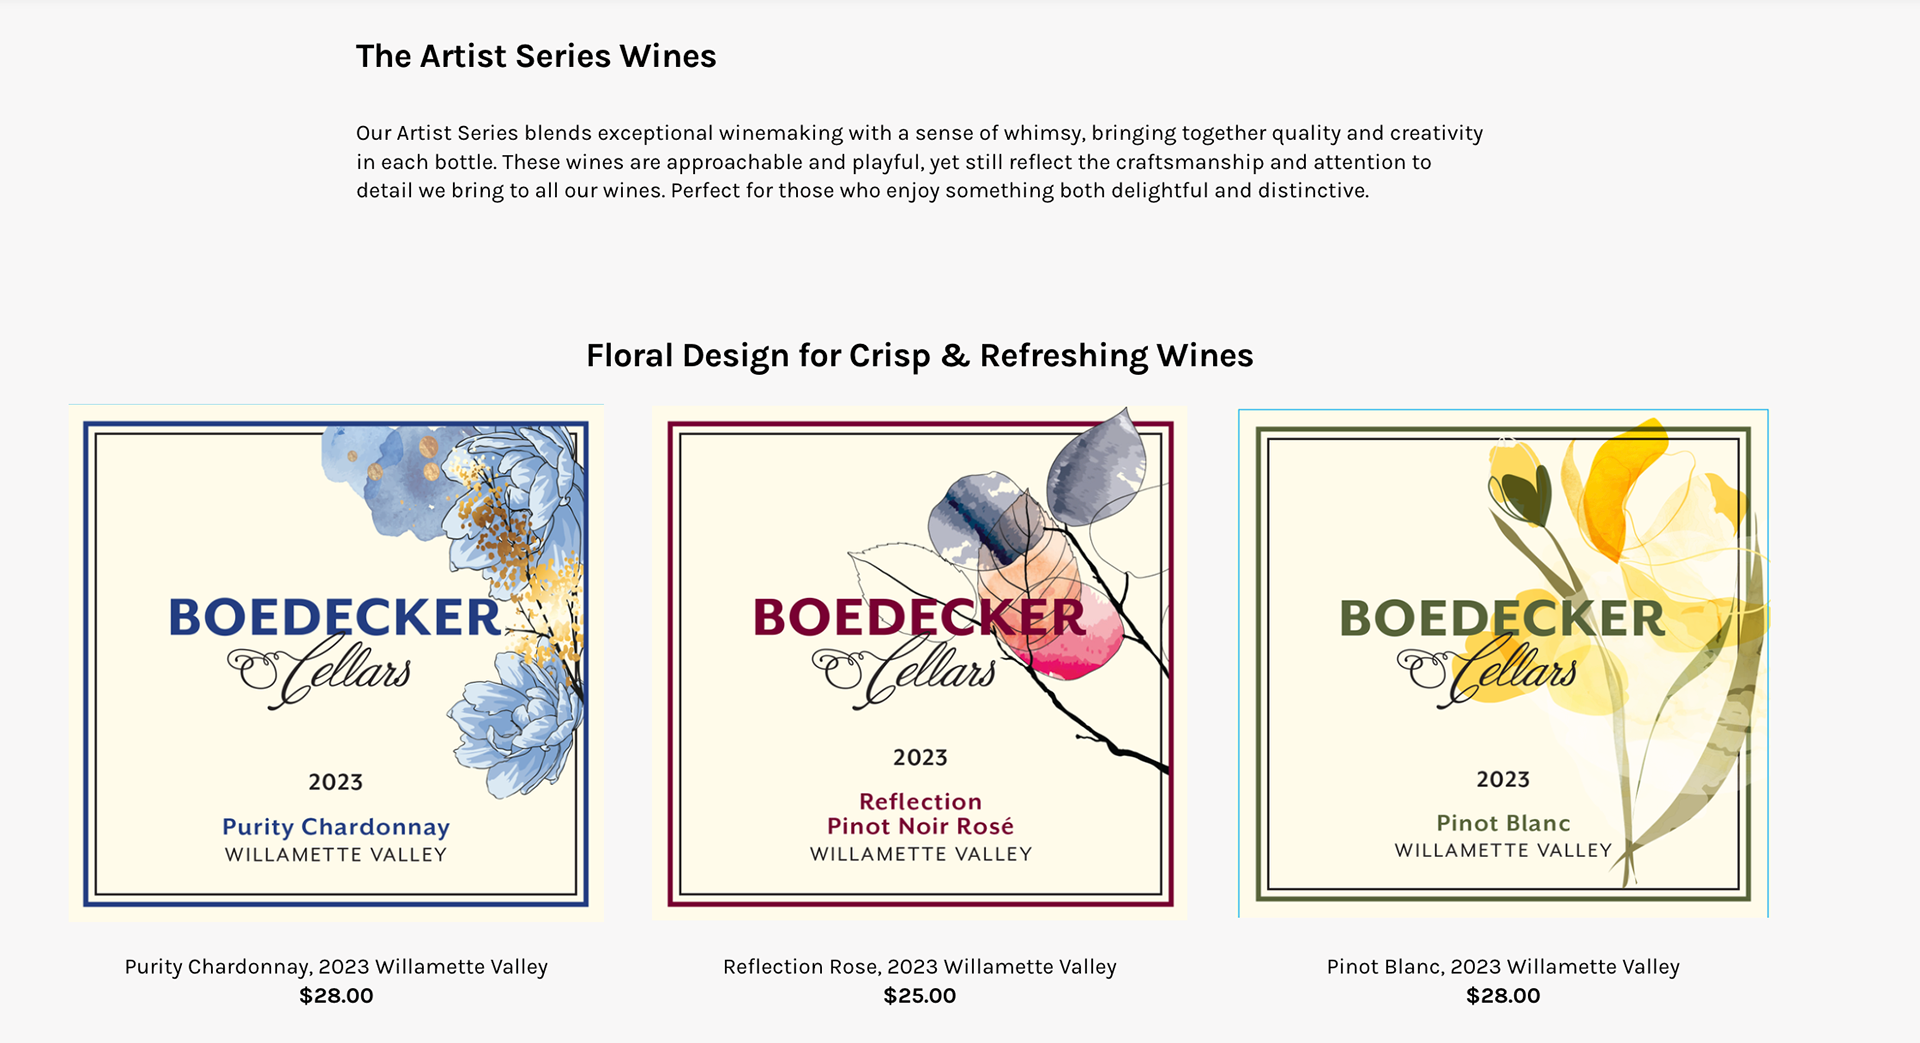Image resolution: width=1920 pixels, height=1043 pixels.
Task: Click the Reflection Rose, 2023 Willamette Valley link
Action: [919, 967]
